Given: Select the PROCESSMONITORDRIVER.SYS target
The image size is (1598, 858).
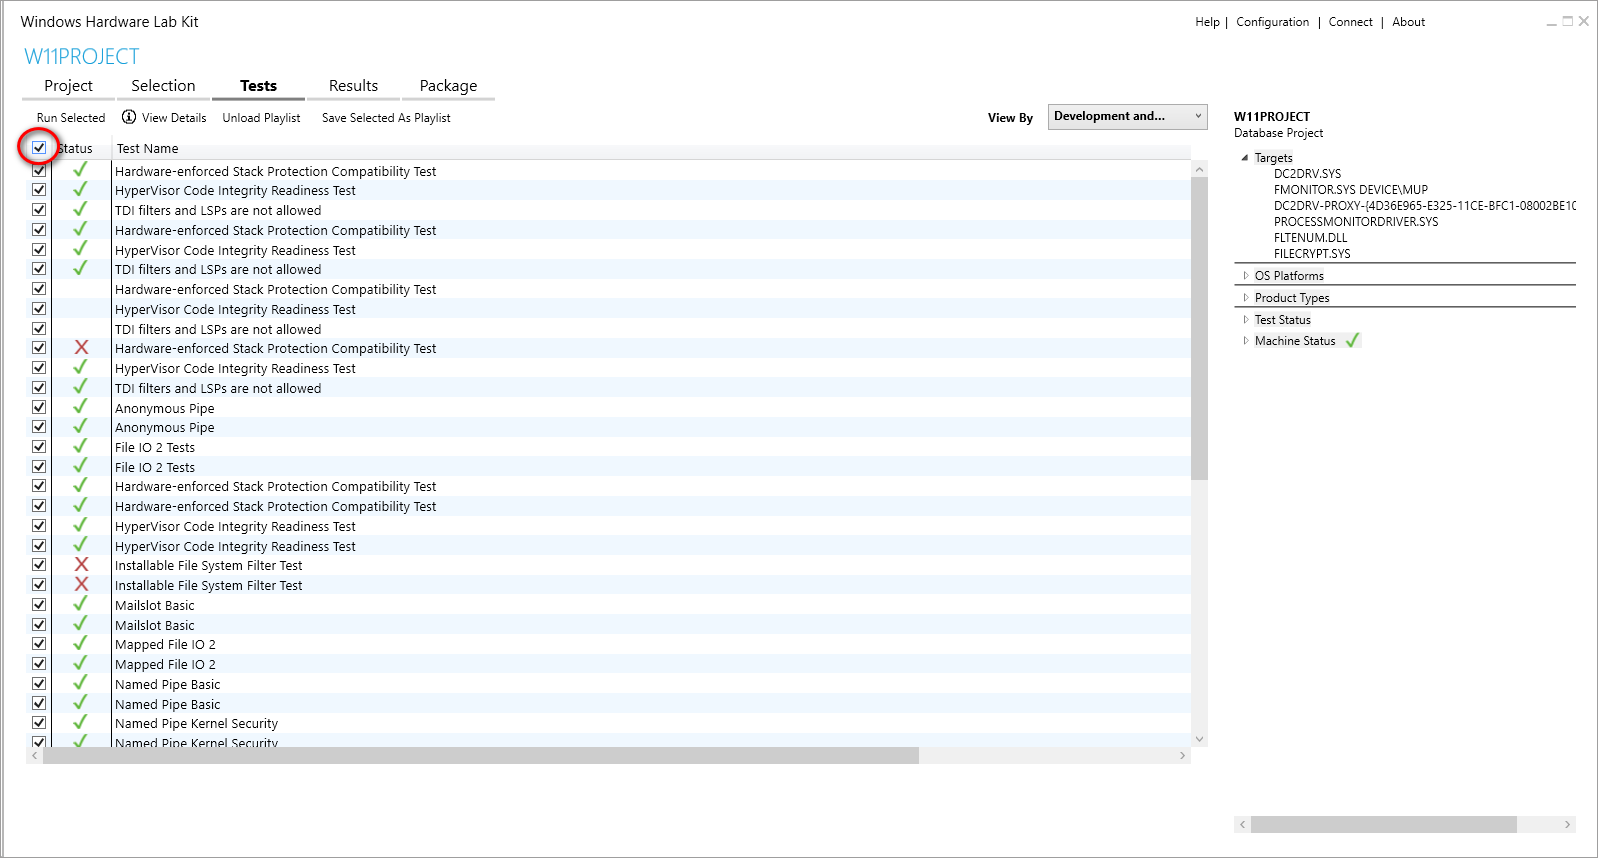Looking at the screenshot, I should pos(1355,222).
